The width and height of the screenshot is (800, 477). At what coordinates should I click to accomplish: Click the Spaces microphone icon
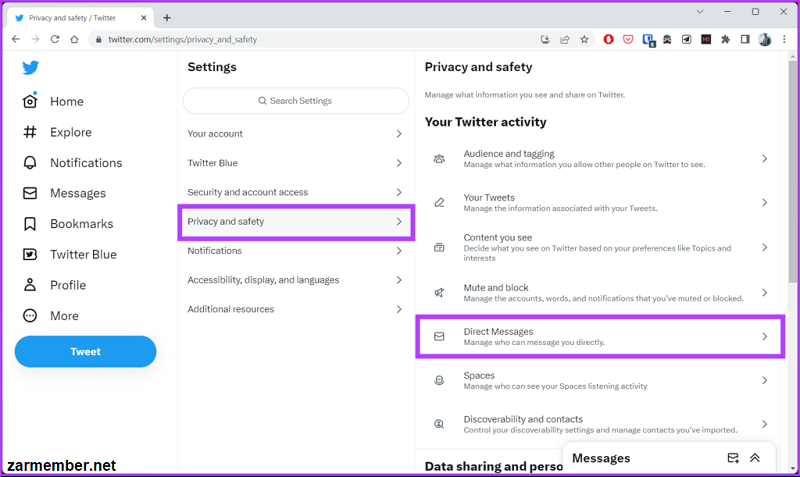[x=439, y=380]
